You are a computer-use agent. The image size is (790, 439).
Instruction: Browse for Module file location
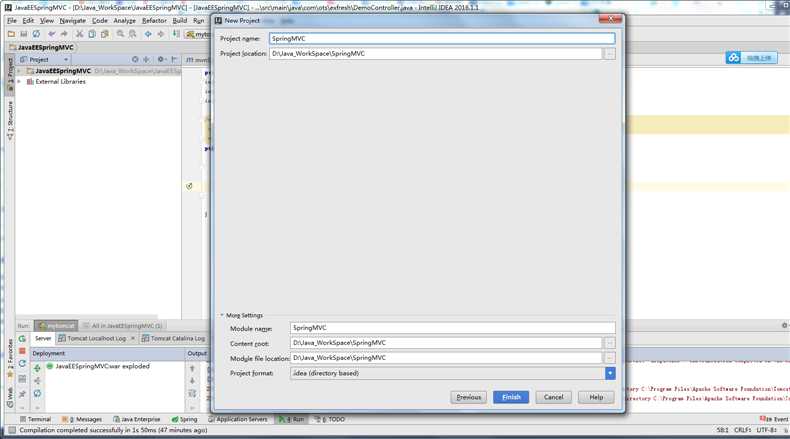click(x=610, y=358)
